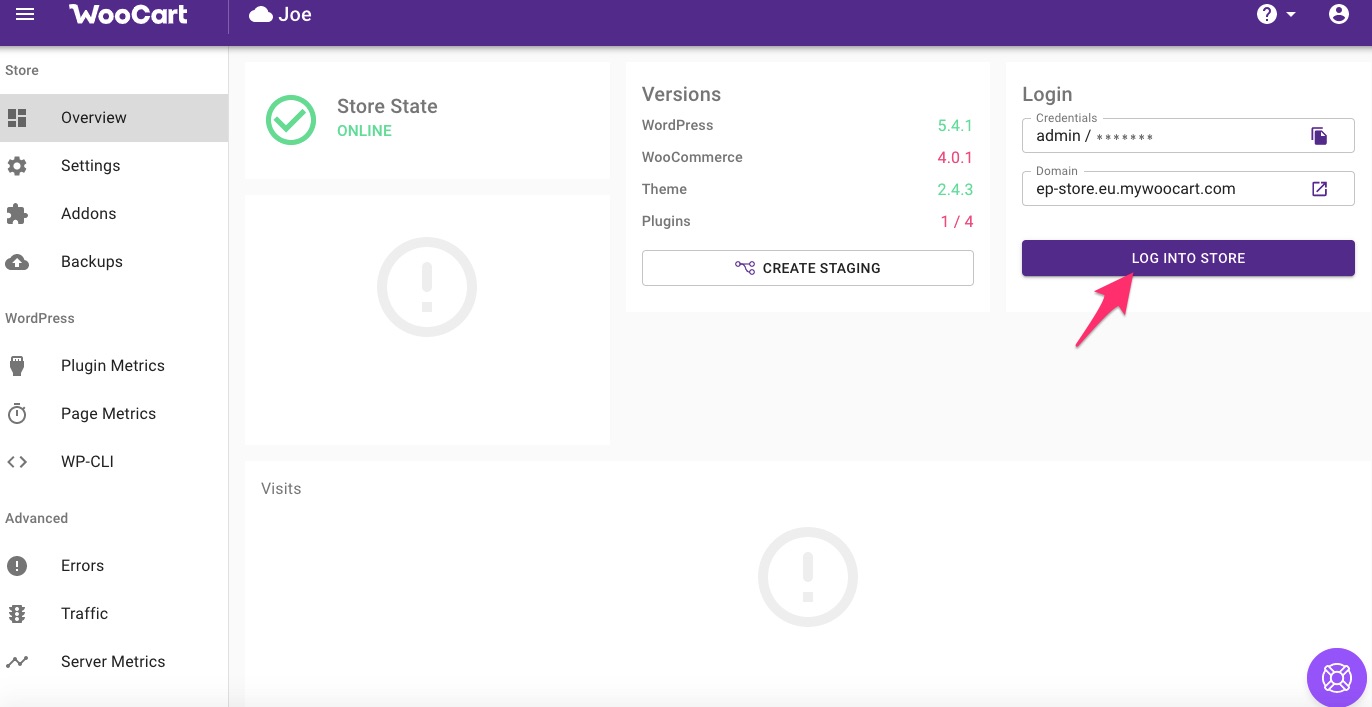The height and width of the screenshot is (707, 1372).
Task: Click the Log Into Store button
Action: (1188, 258)
